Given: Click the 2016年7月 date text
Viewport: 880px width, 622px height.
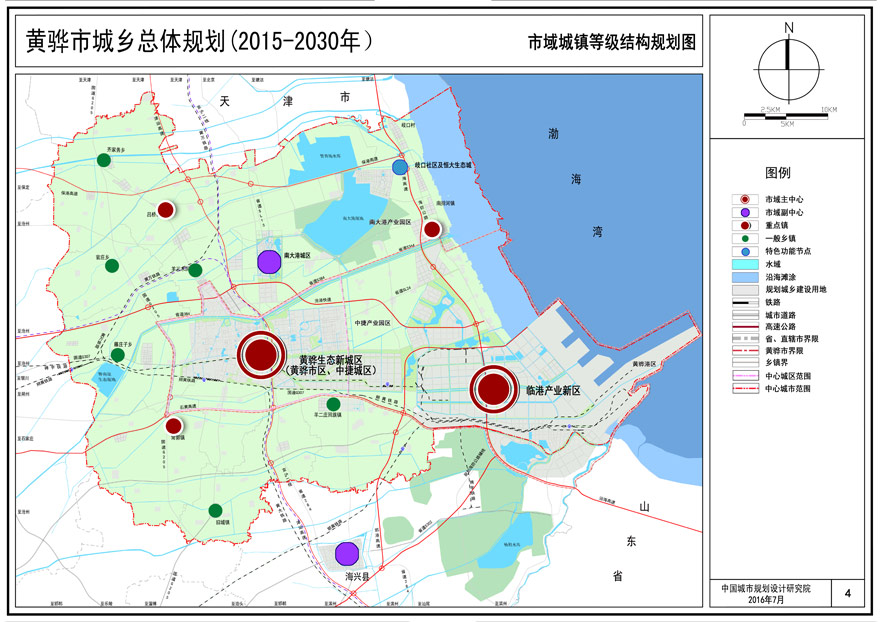Looking at the screenshot, I should [x=766, y=600].
